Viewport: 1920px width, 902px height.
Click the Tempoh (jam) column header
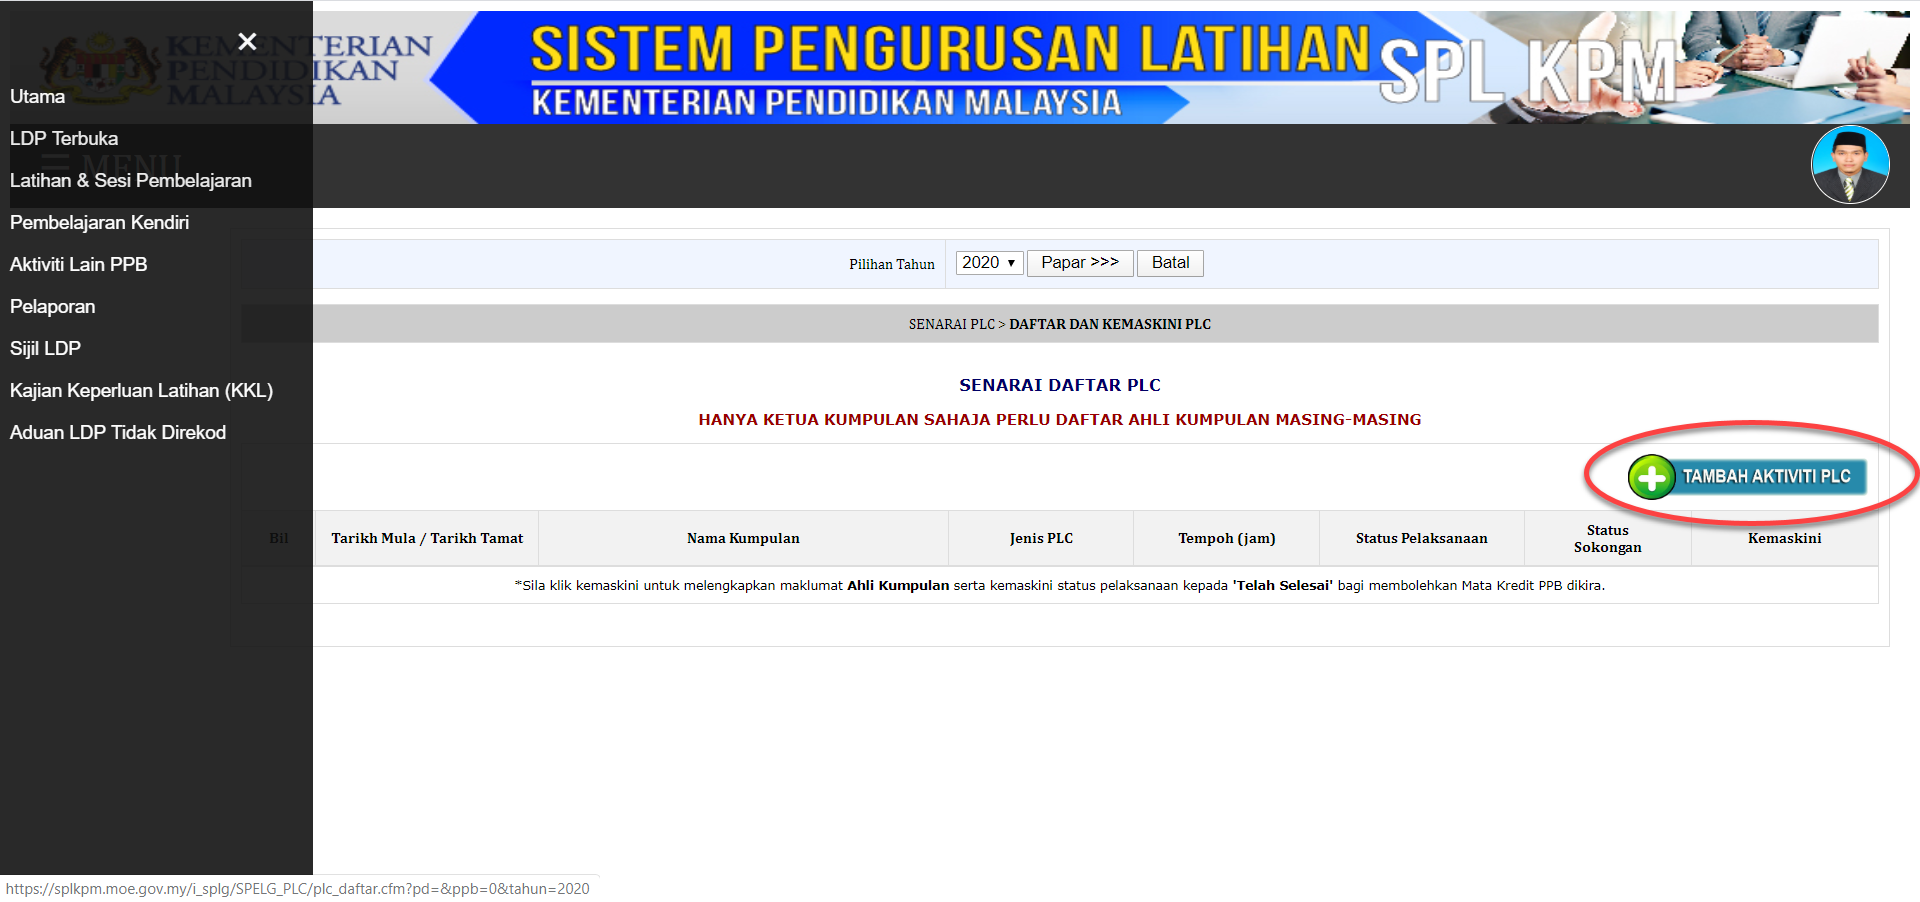[x=1227, y=539]
